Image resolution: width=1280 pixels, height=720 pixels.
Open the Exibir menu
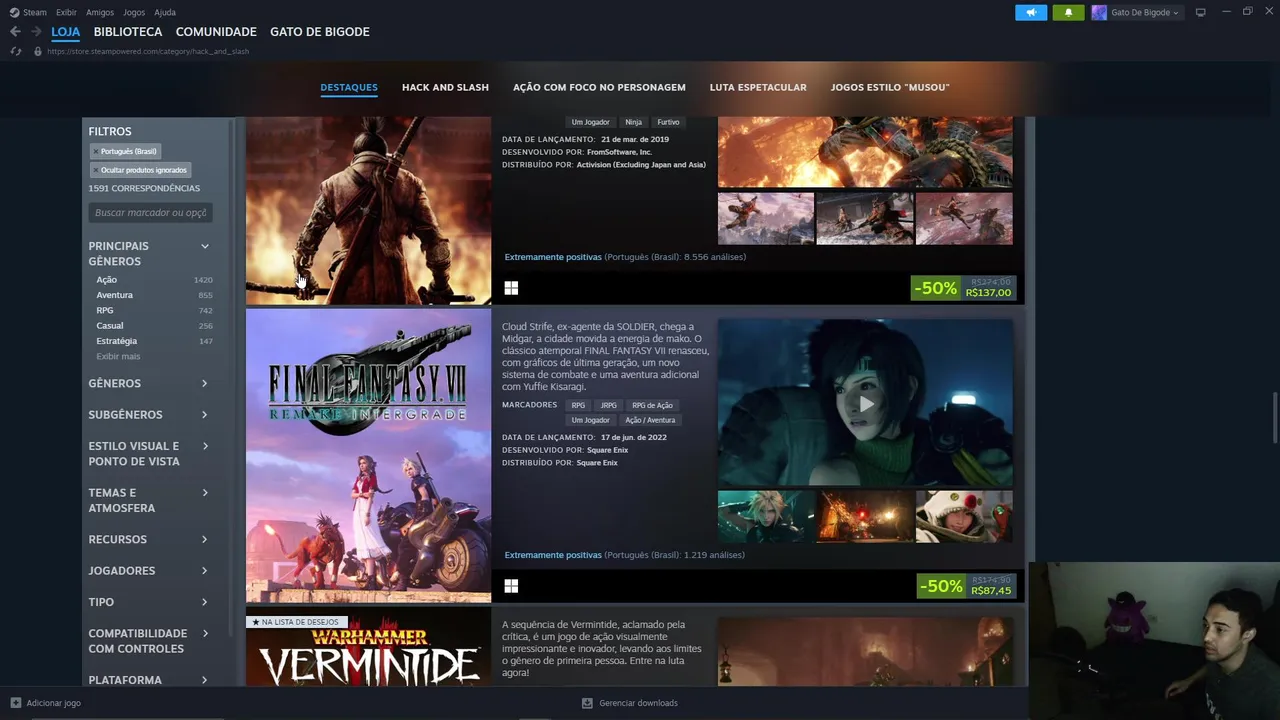(x=66, y=12)
